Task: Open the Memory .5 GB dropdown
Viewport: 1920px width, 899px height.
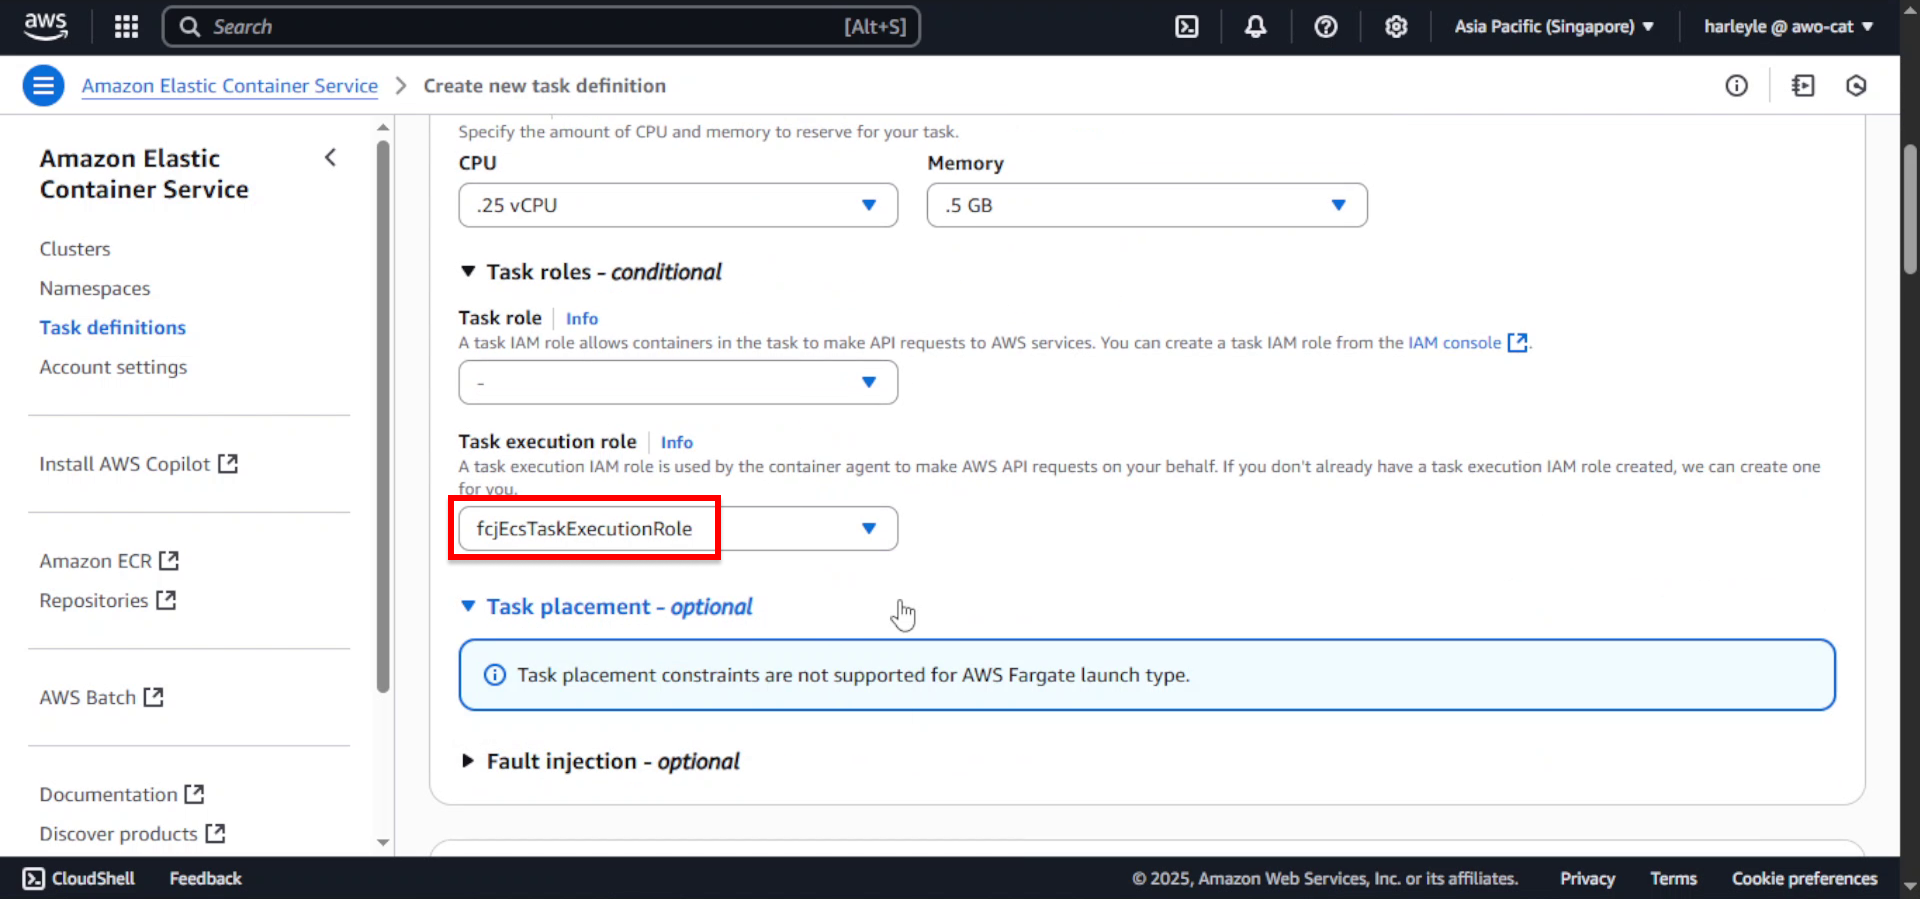Action: pyautogui.click(x=1147, y=205)
